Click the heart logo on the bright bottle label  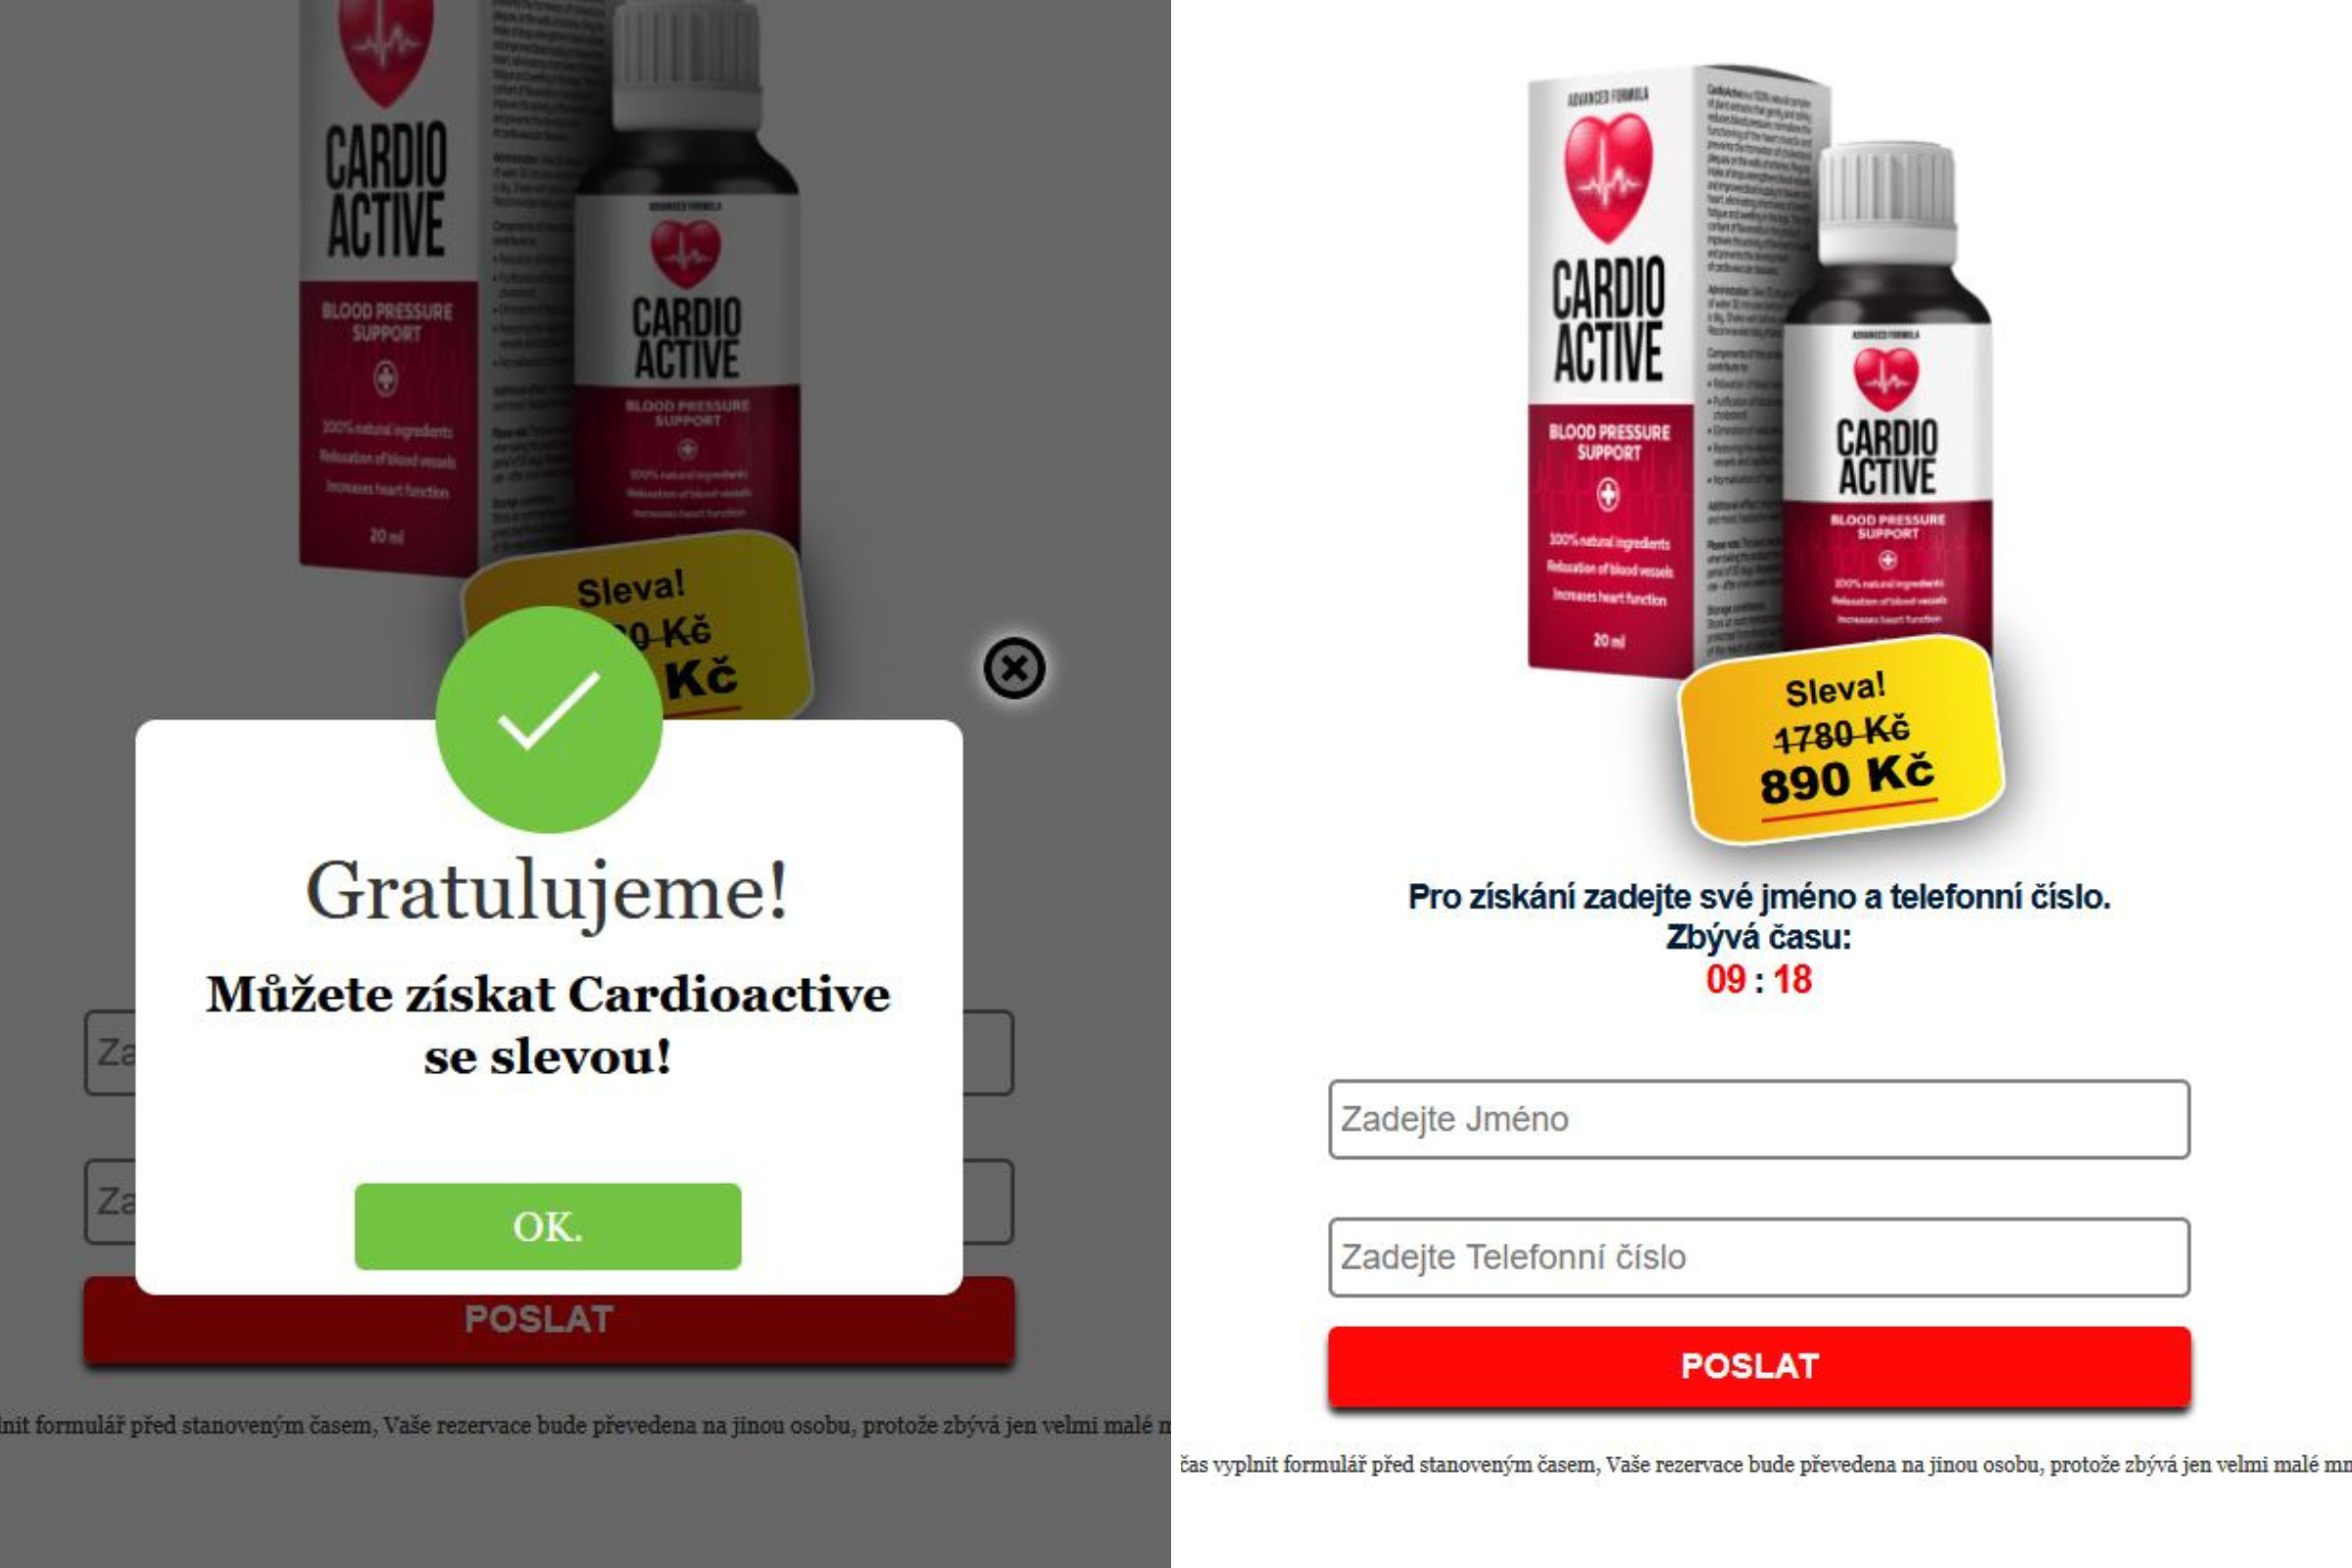coord(1886,378)
